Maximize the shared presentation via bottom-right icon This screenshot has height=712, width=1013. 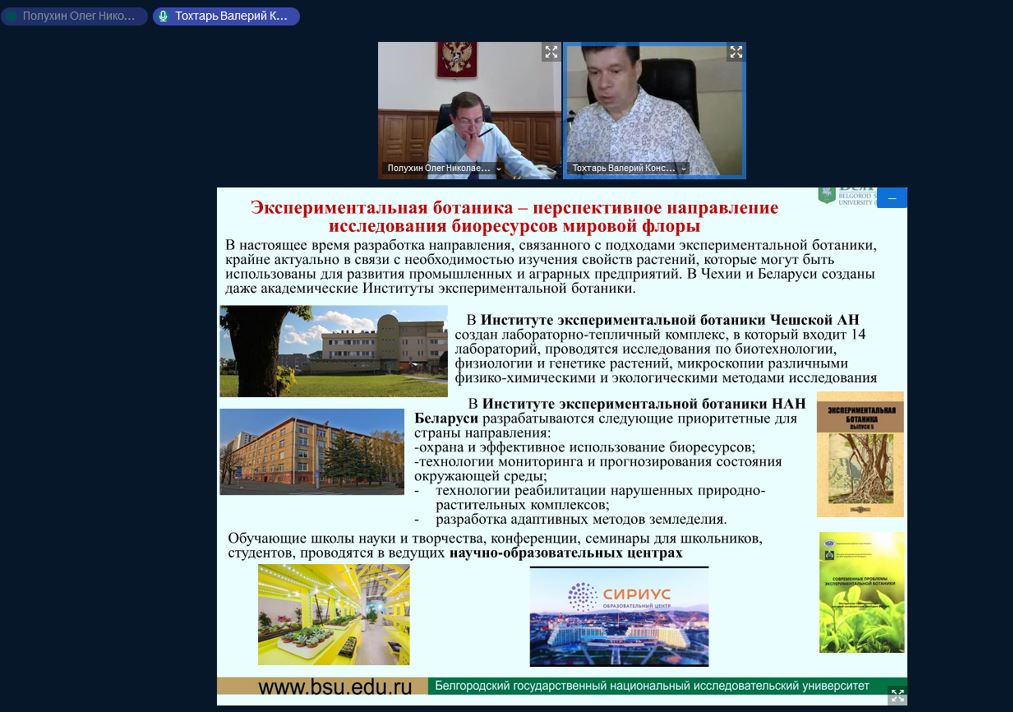(x=897, y=696)
